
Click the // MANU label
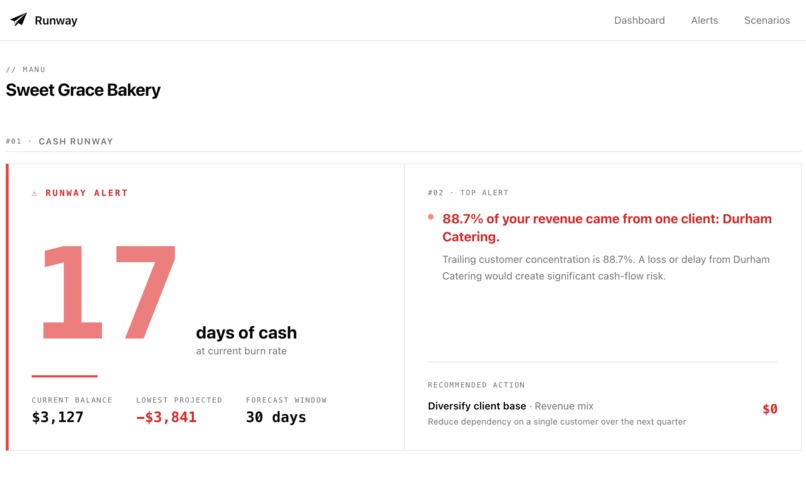(x=26, y=69)
